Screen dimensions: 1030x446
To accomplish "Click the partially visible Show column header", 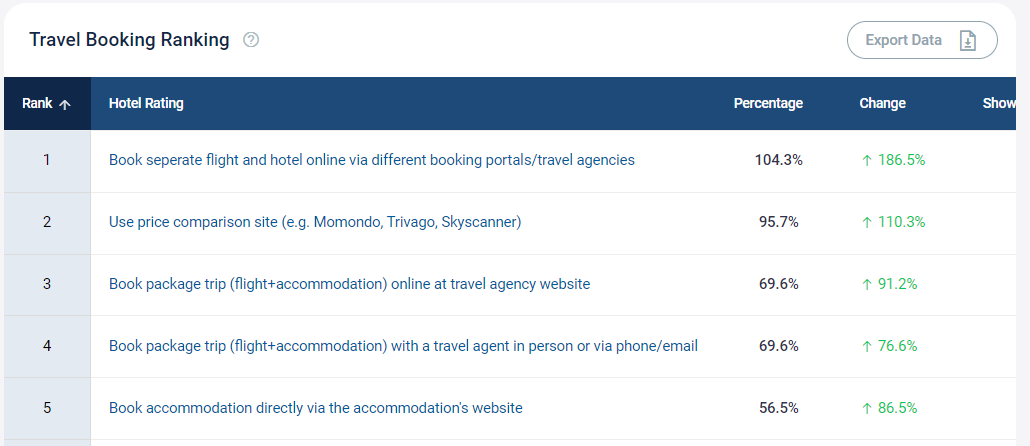I will pos(999,103).
